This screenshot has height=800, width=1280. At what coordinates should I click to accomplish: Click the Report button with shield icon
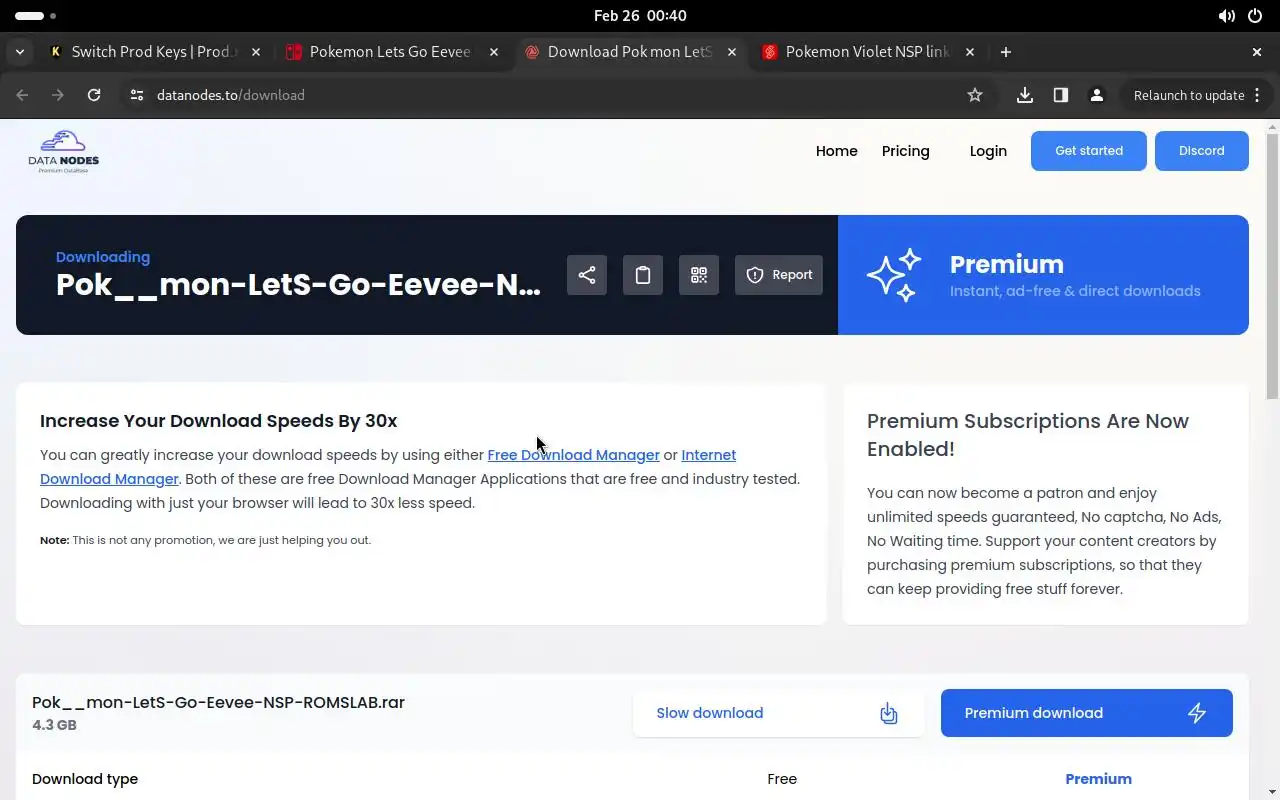(779, 275)
